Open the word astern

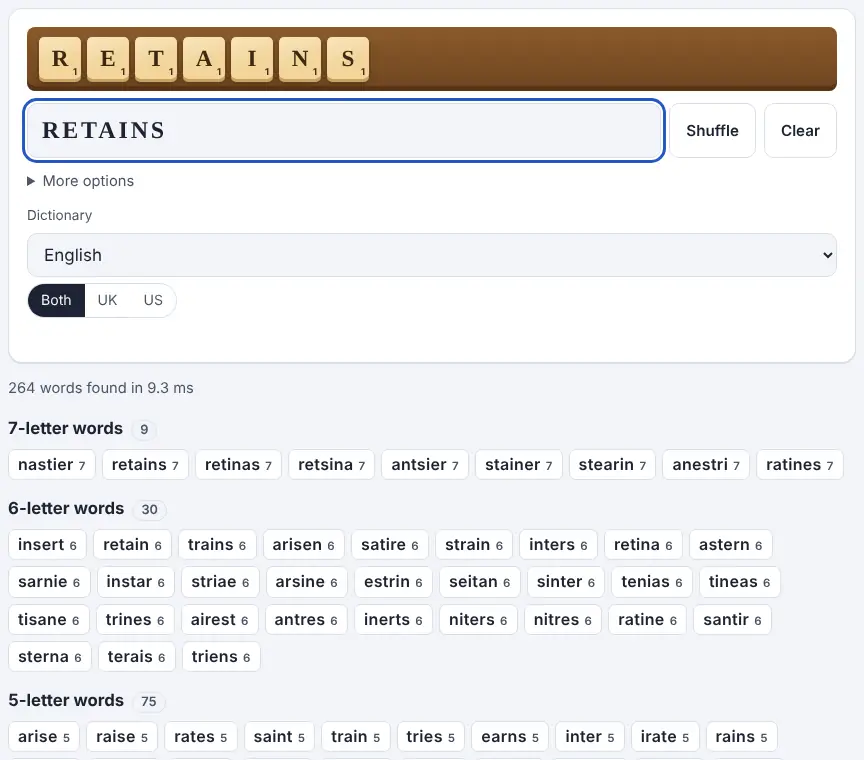pyautogui.click(x=731, y=545)
